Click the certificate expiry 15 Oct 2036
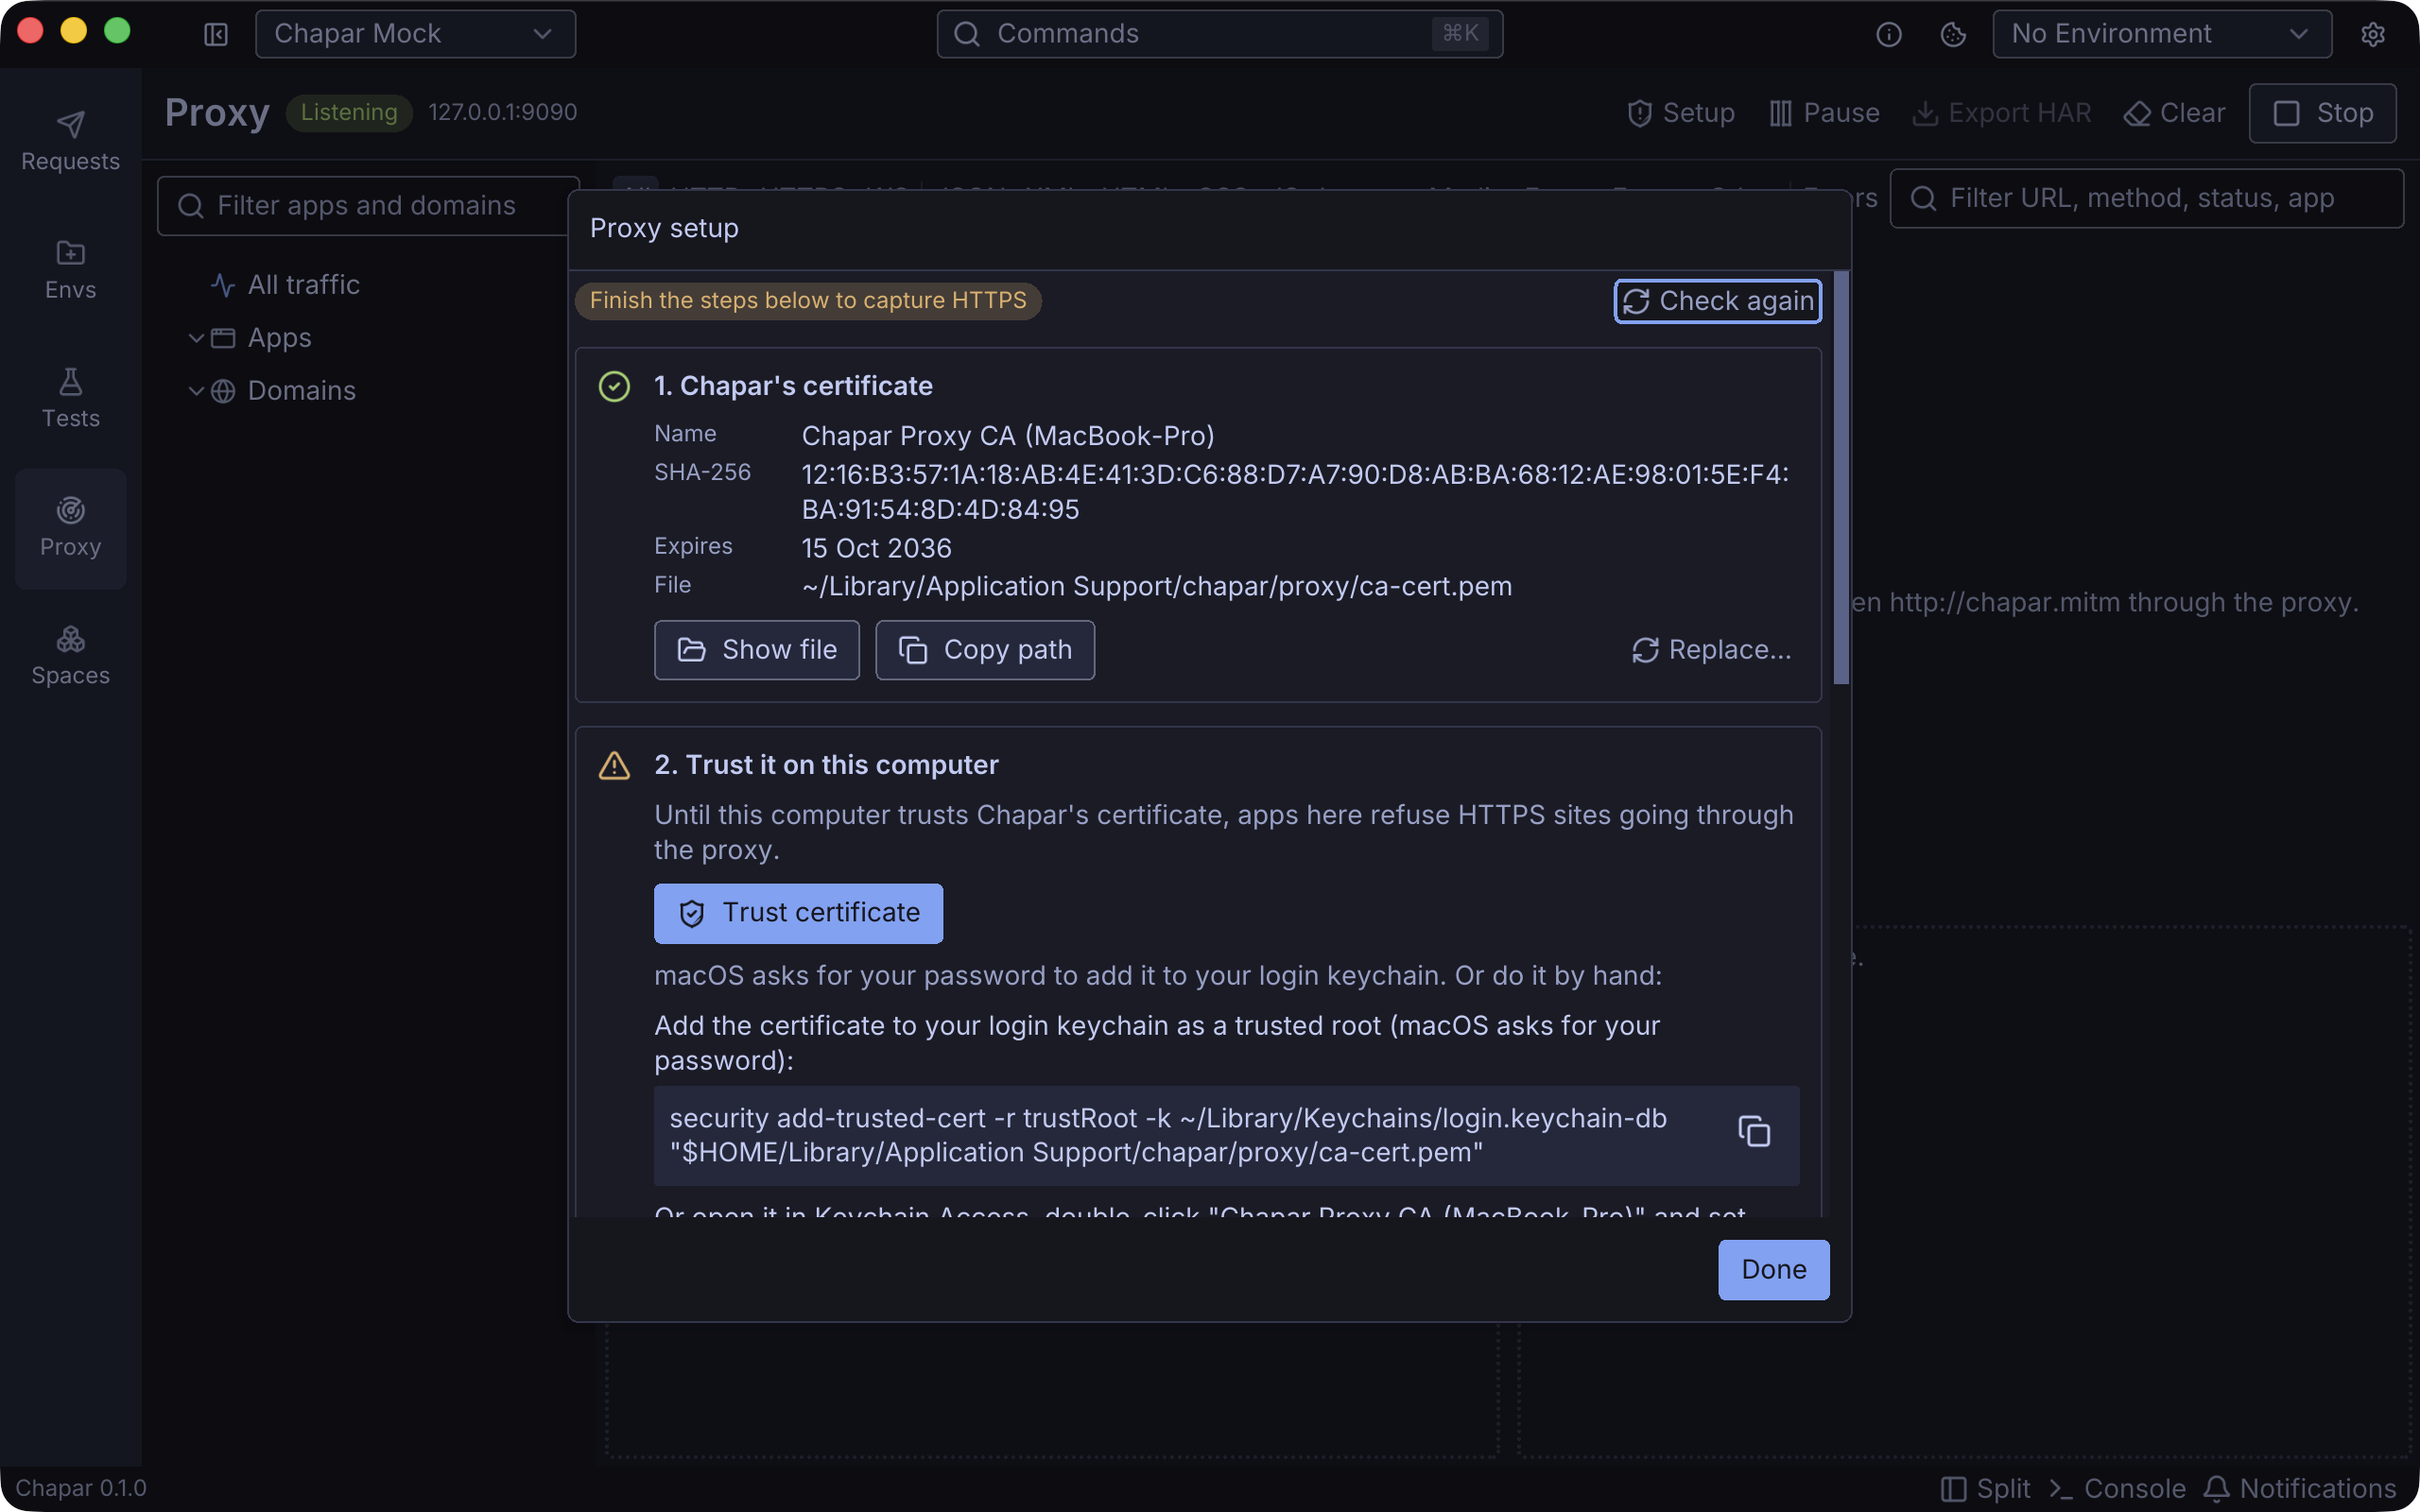 877,548
